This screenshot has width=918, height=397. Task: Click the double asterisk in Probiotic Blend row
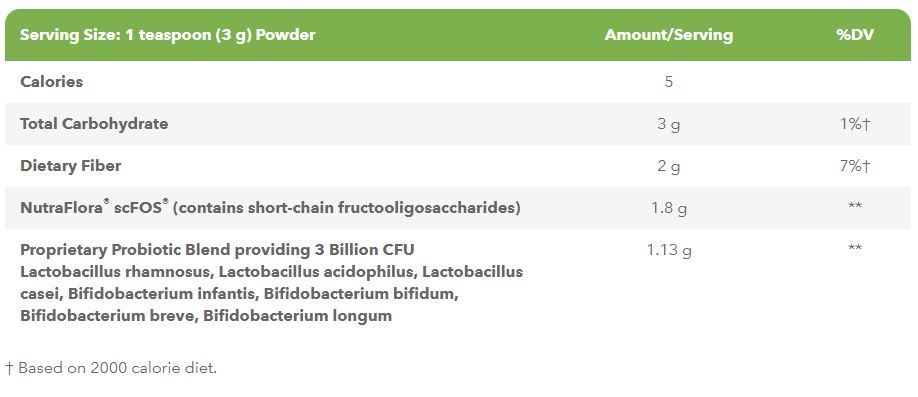click(x=855, y=248)
